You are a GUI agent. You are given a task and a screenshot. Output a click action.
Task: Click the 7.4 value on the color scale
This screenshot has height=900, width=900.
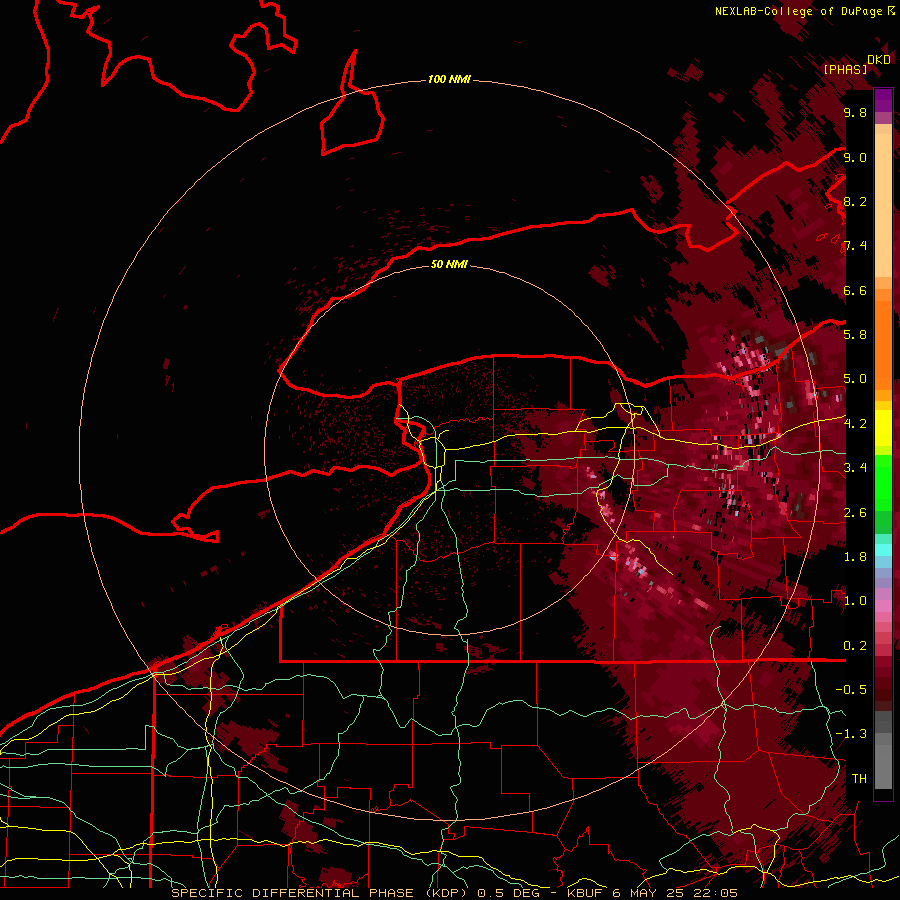tap(855, 246)
